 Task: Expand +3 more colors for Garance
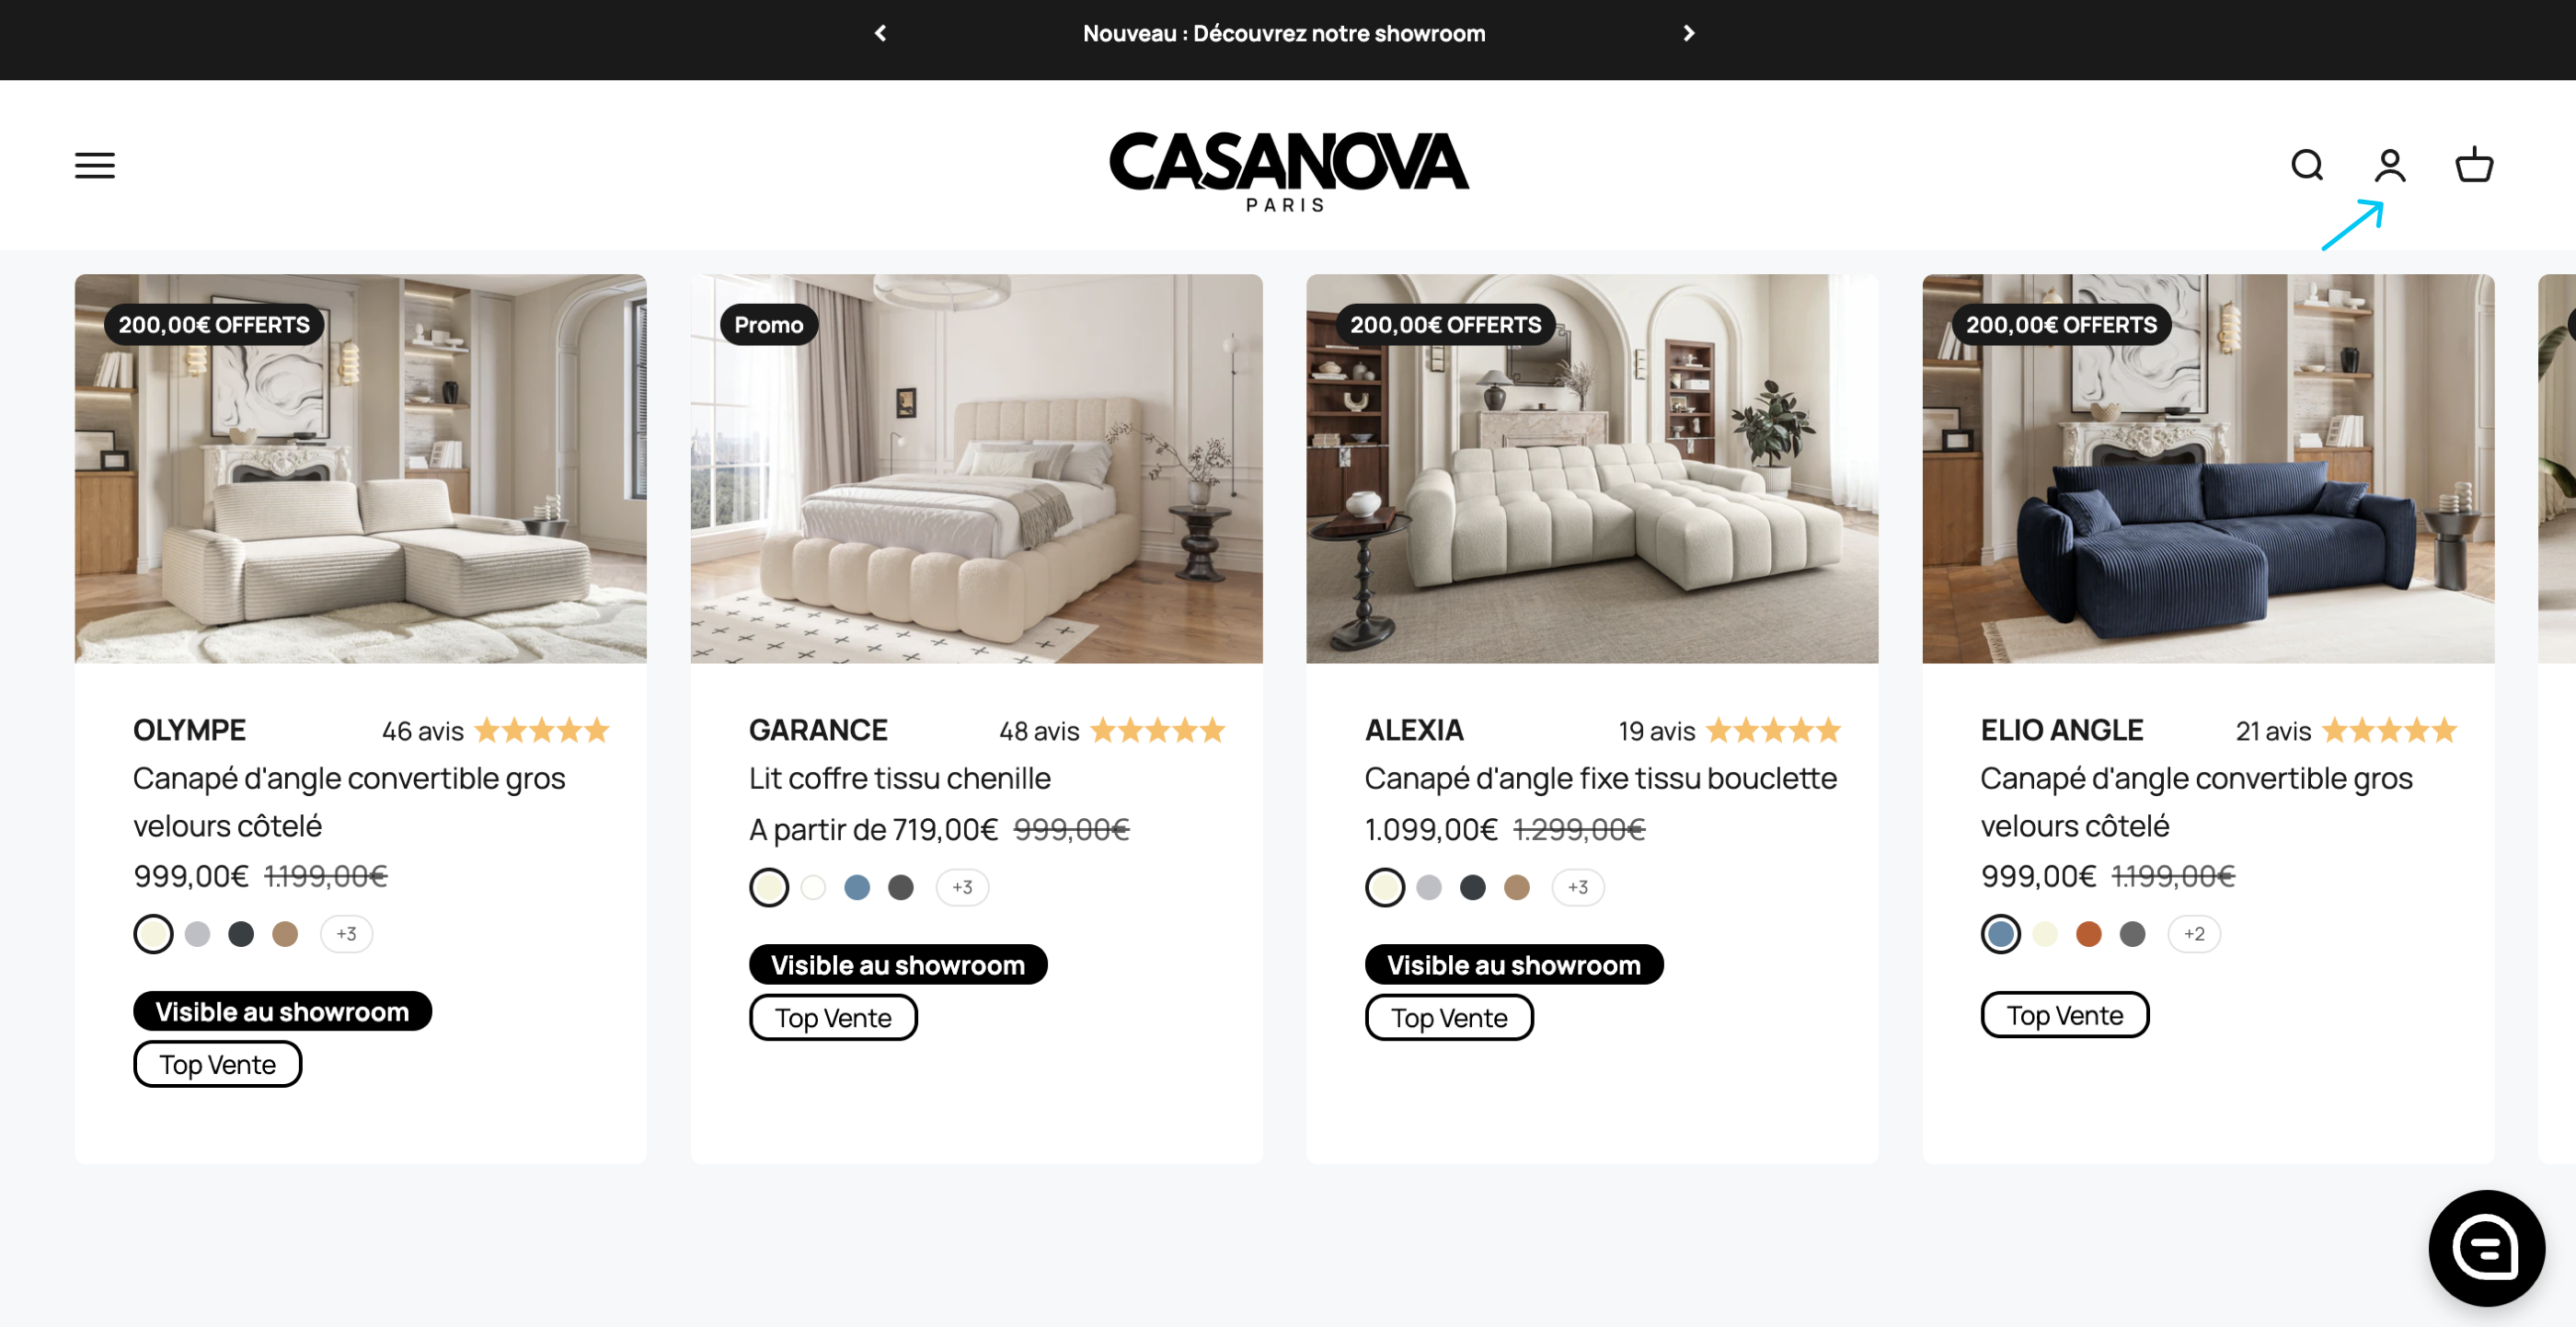click(962, 887)
